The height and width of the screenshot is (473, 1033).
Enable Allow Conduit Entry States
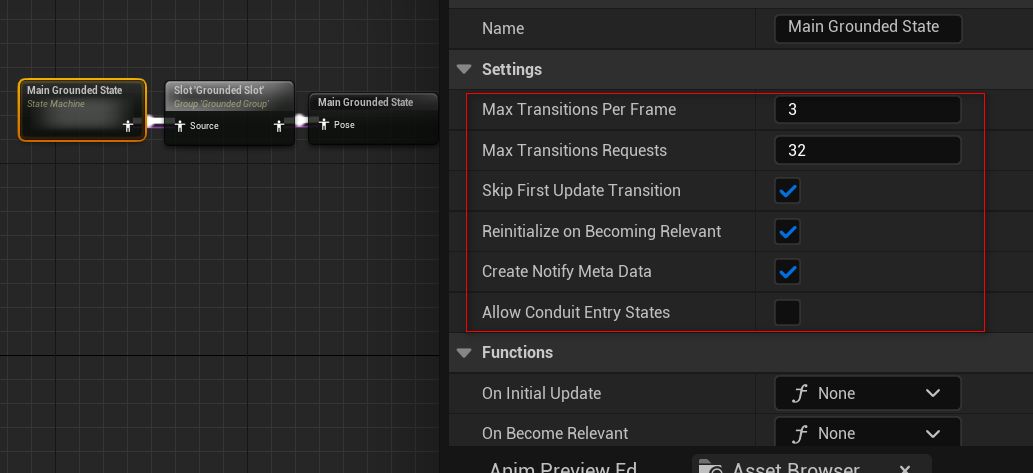tap(788, 313)
